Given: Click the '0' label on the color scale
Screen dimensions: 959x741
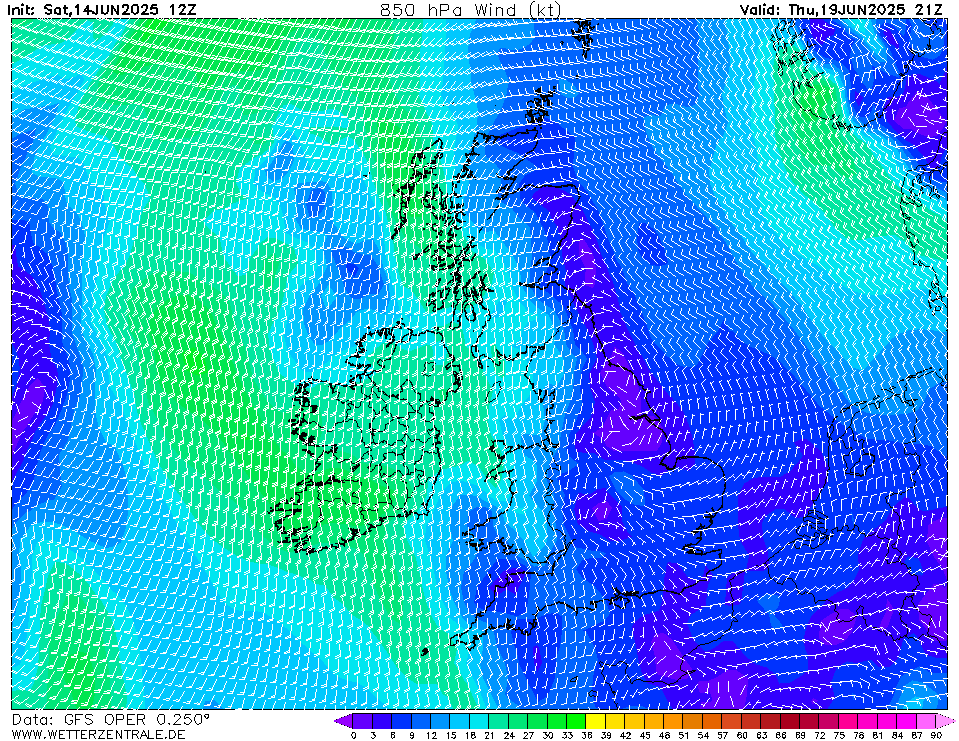Looking at the screenshot, I should pyautogui.click(x=353, y=735).
